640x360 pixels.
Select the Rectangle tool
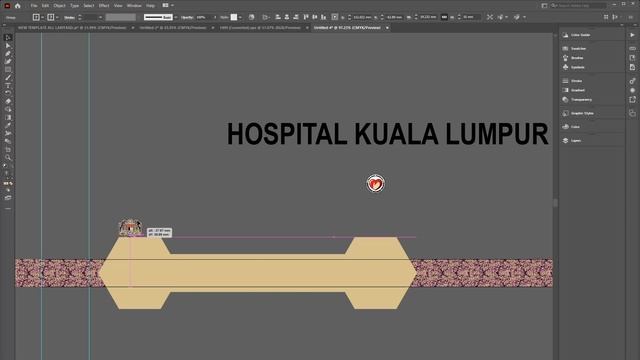click(x=8, y=70)
